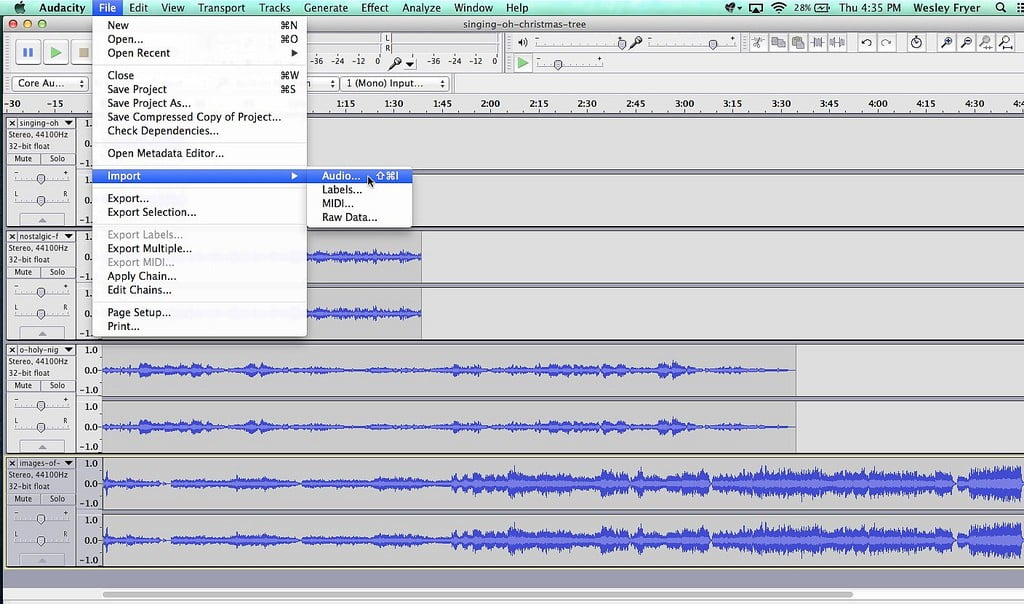Image resolution: width=1024 pixels, height=604 pixels.
Task: Open Spotlight search in the menu bar
Action: click(1000, 8)
